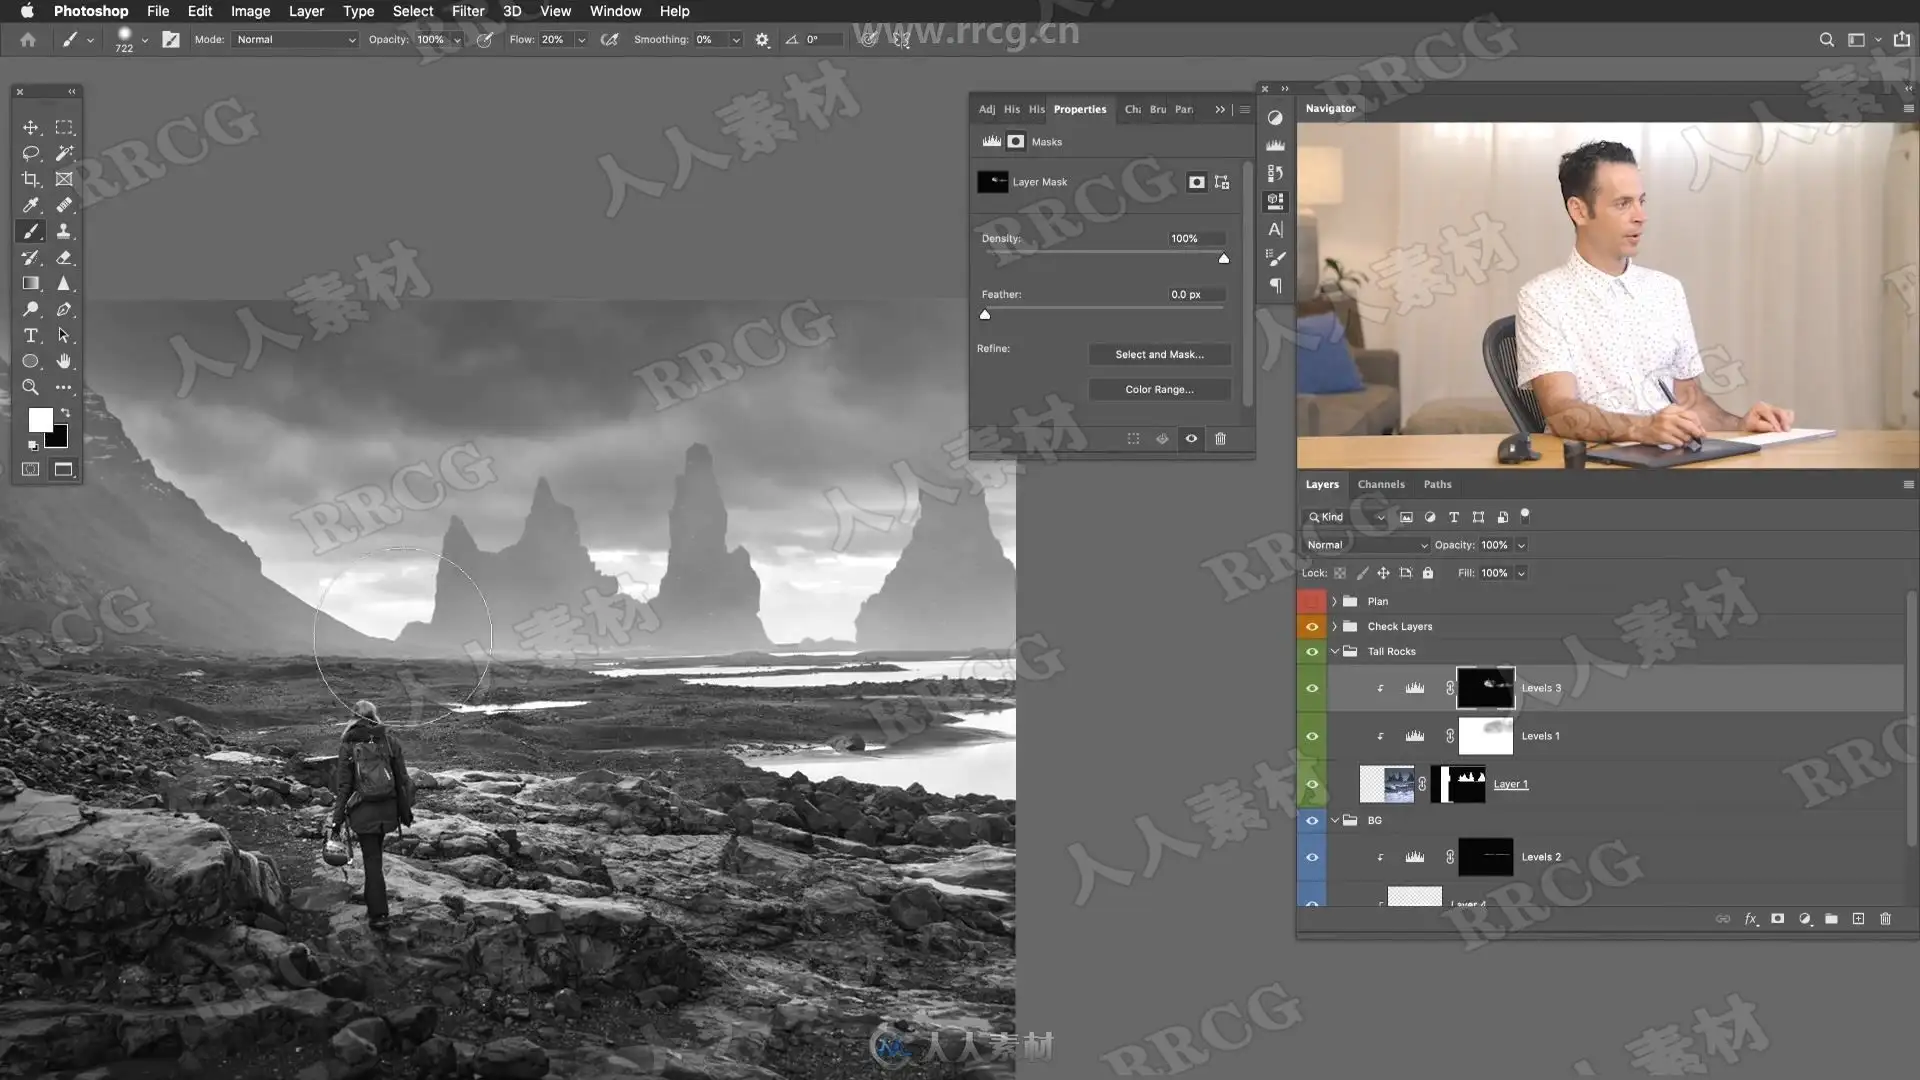Create a new layer group

point(1831,918)
